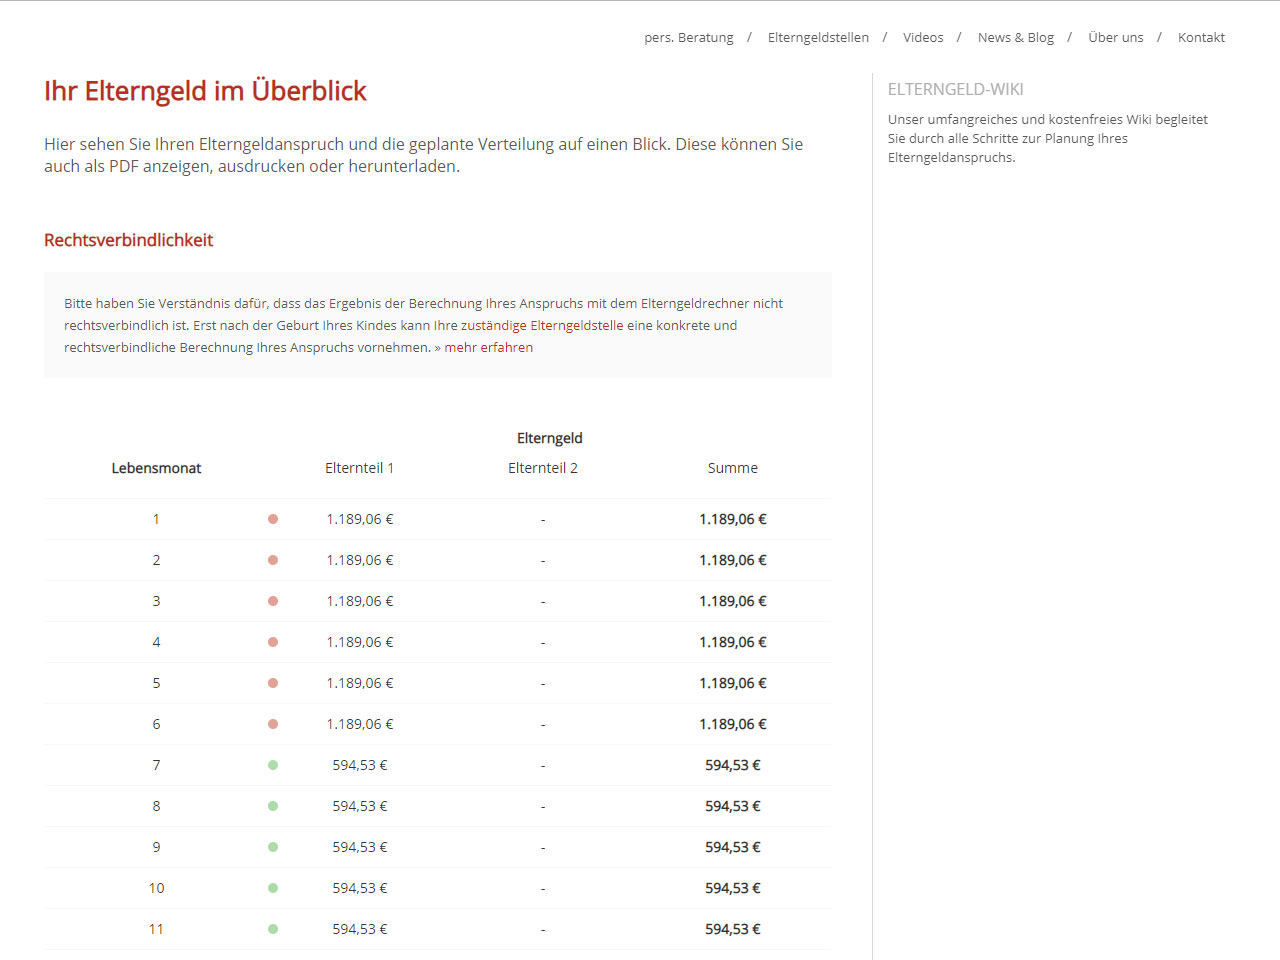Click the Lebensmonat column header
Screen dimensions: 1280x960
tap(156, 468)
